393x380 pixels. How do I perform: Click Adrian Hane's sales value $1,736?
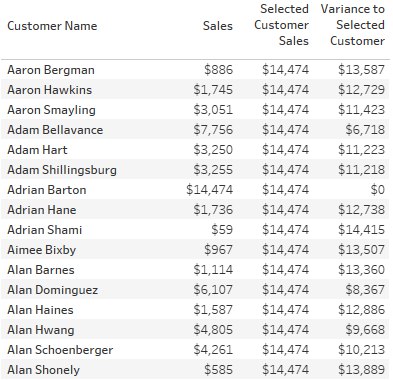(x=213, y=210)
